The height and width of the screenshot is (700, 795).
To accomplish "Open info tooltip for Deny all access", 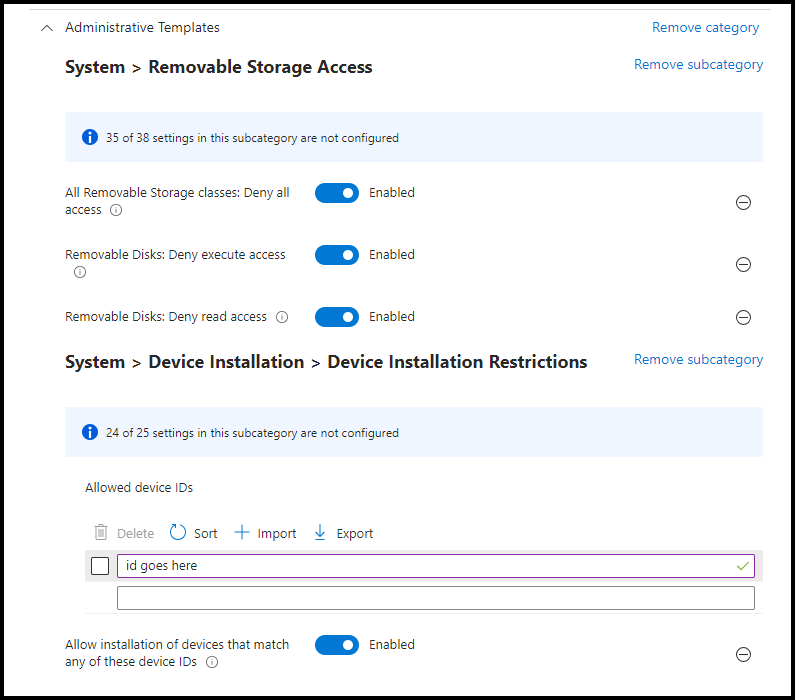I will click(116, 210).
